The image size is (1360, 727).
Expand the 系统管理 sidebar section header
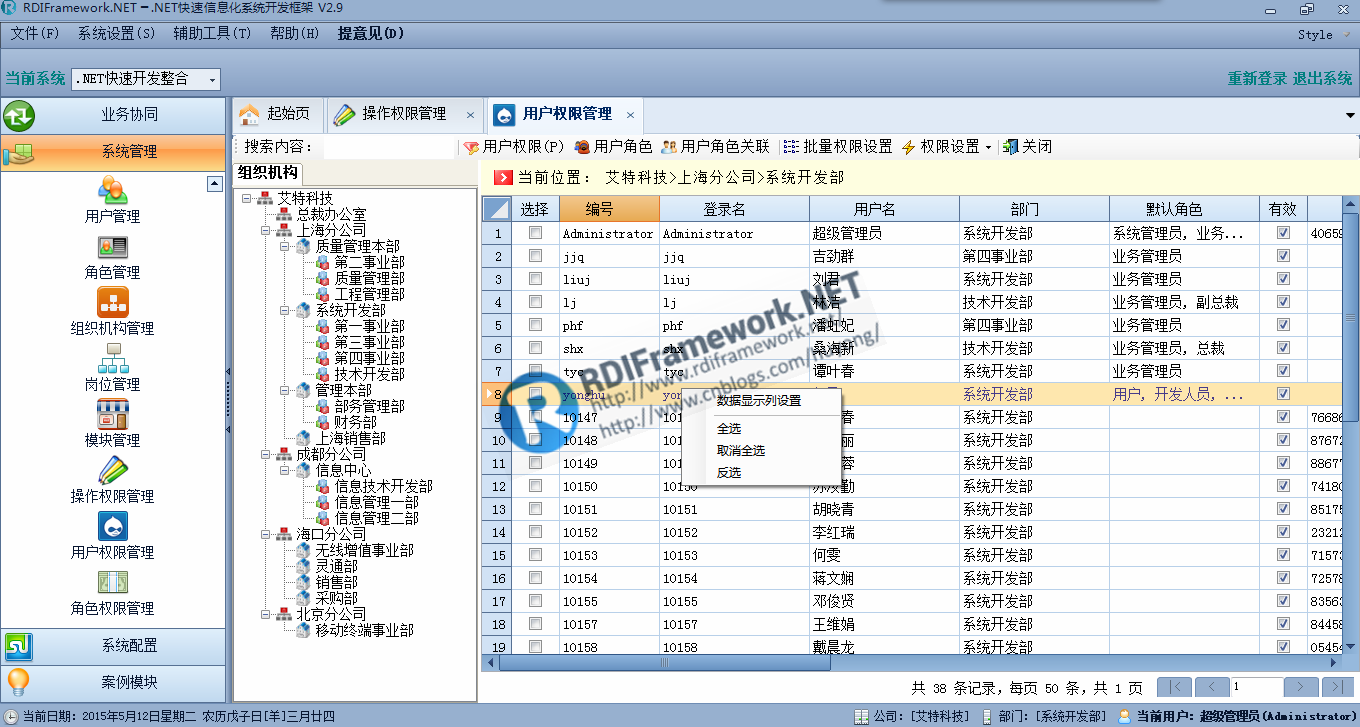[113, 152]
